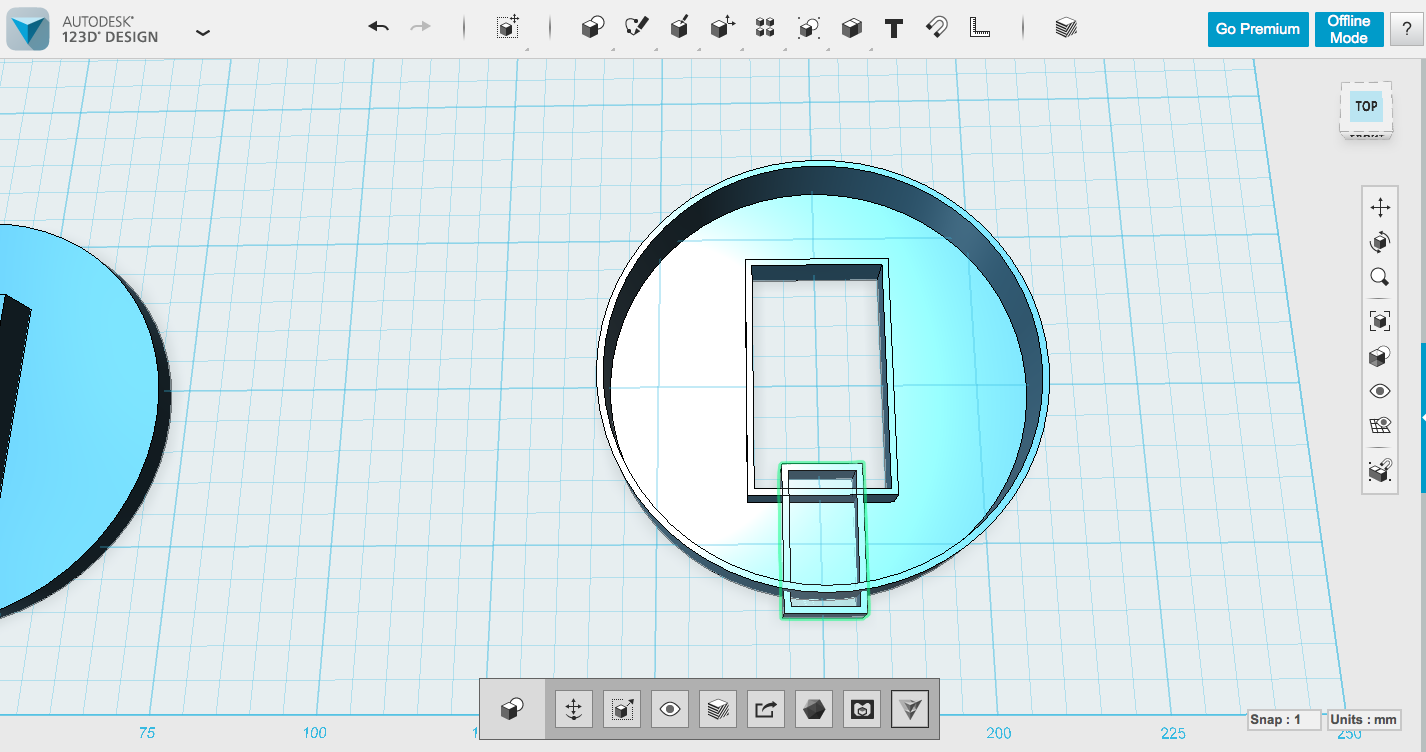Hide the selected object using the sidebar eye icon
The width and height of the screenshot is (1426, 752).
[1380, 390]
